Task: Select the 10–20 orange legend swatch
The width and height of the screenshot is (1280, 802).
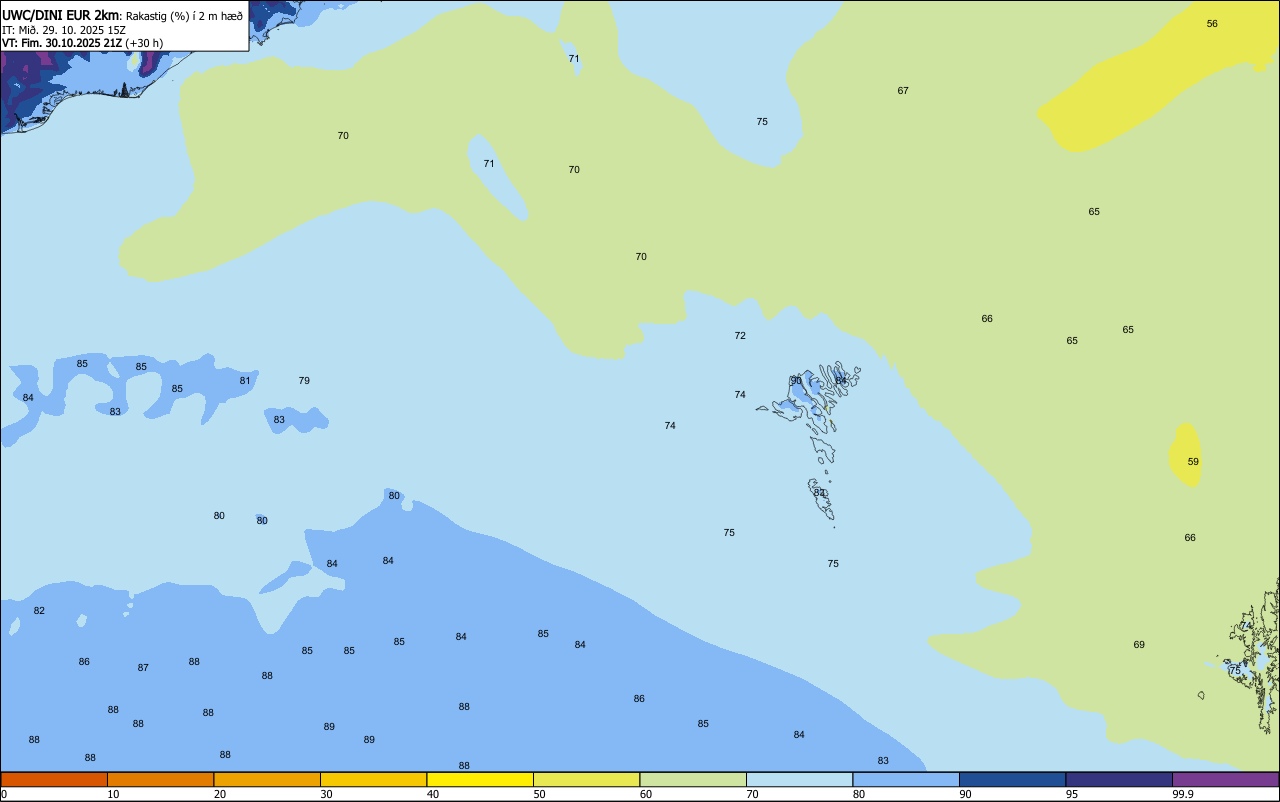Action: pos(160,779)
